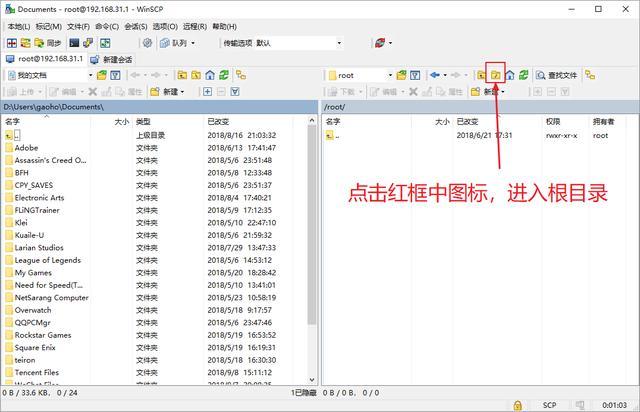Viewport: 640px width, 412px height.
Task: Click the local path bar D:\Users\gaoho\Documents\
Action: pyautogui.click(x=159, y=107)
